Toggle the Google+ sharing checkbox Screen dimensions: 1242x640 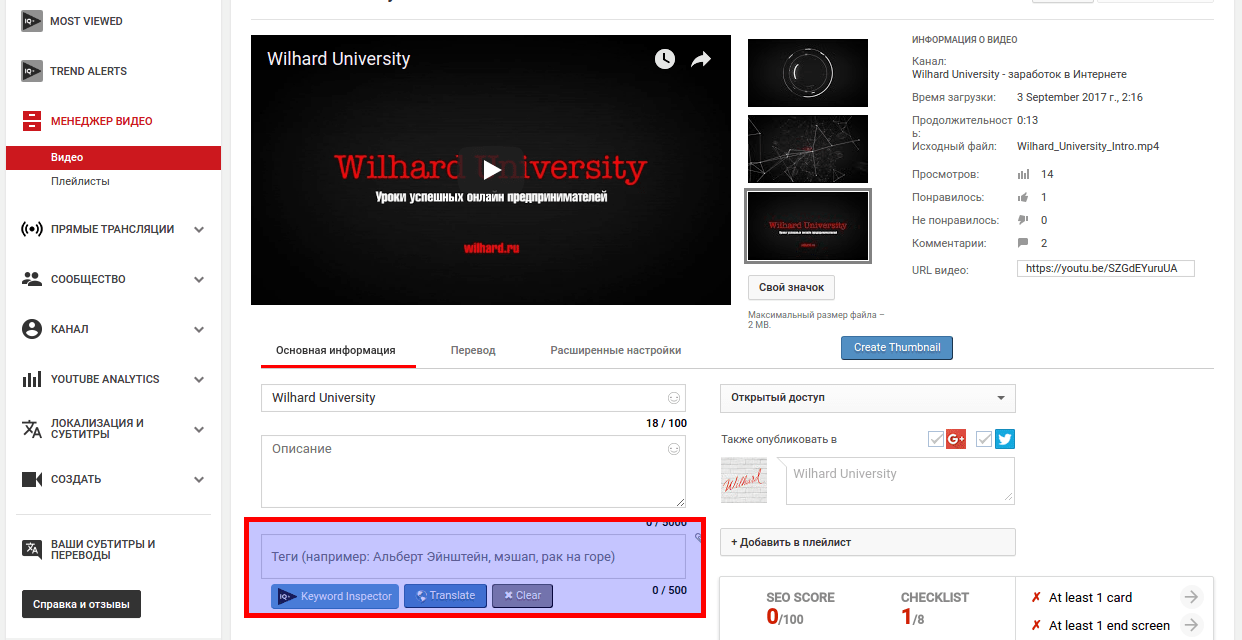936,439
